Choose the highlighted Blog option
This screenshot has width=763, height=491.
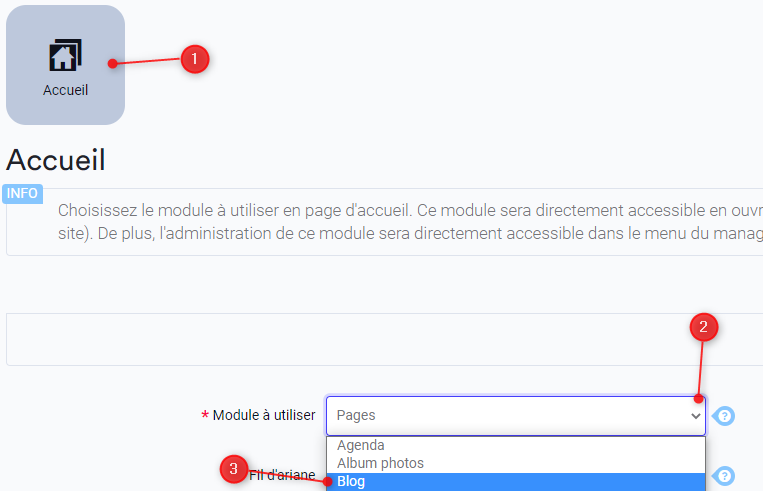516,482
